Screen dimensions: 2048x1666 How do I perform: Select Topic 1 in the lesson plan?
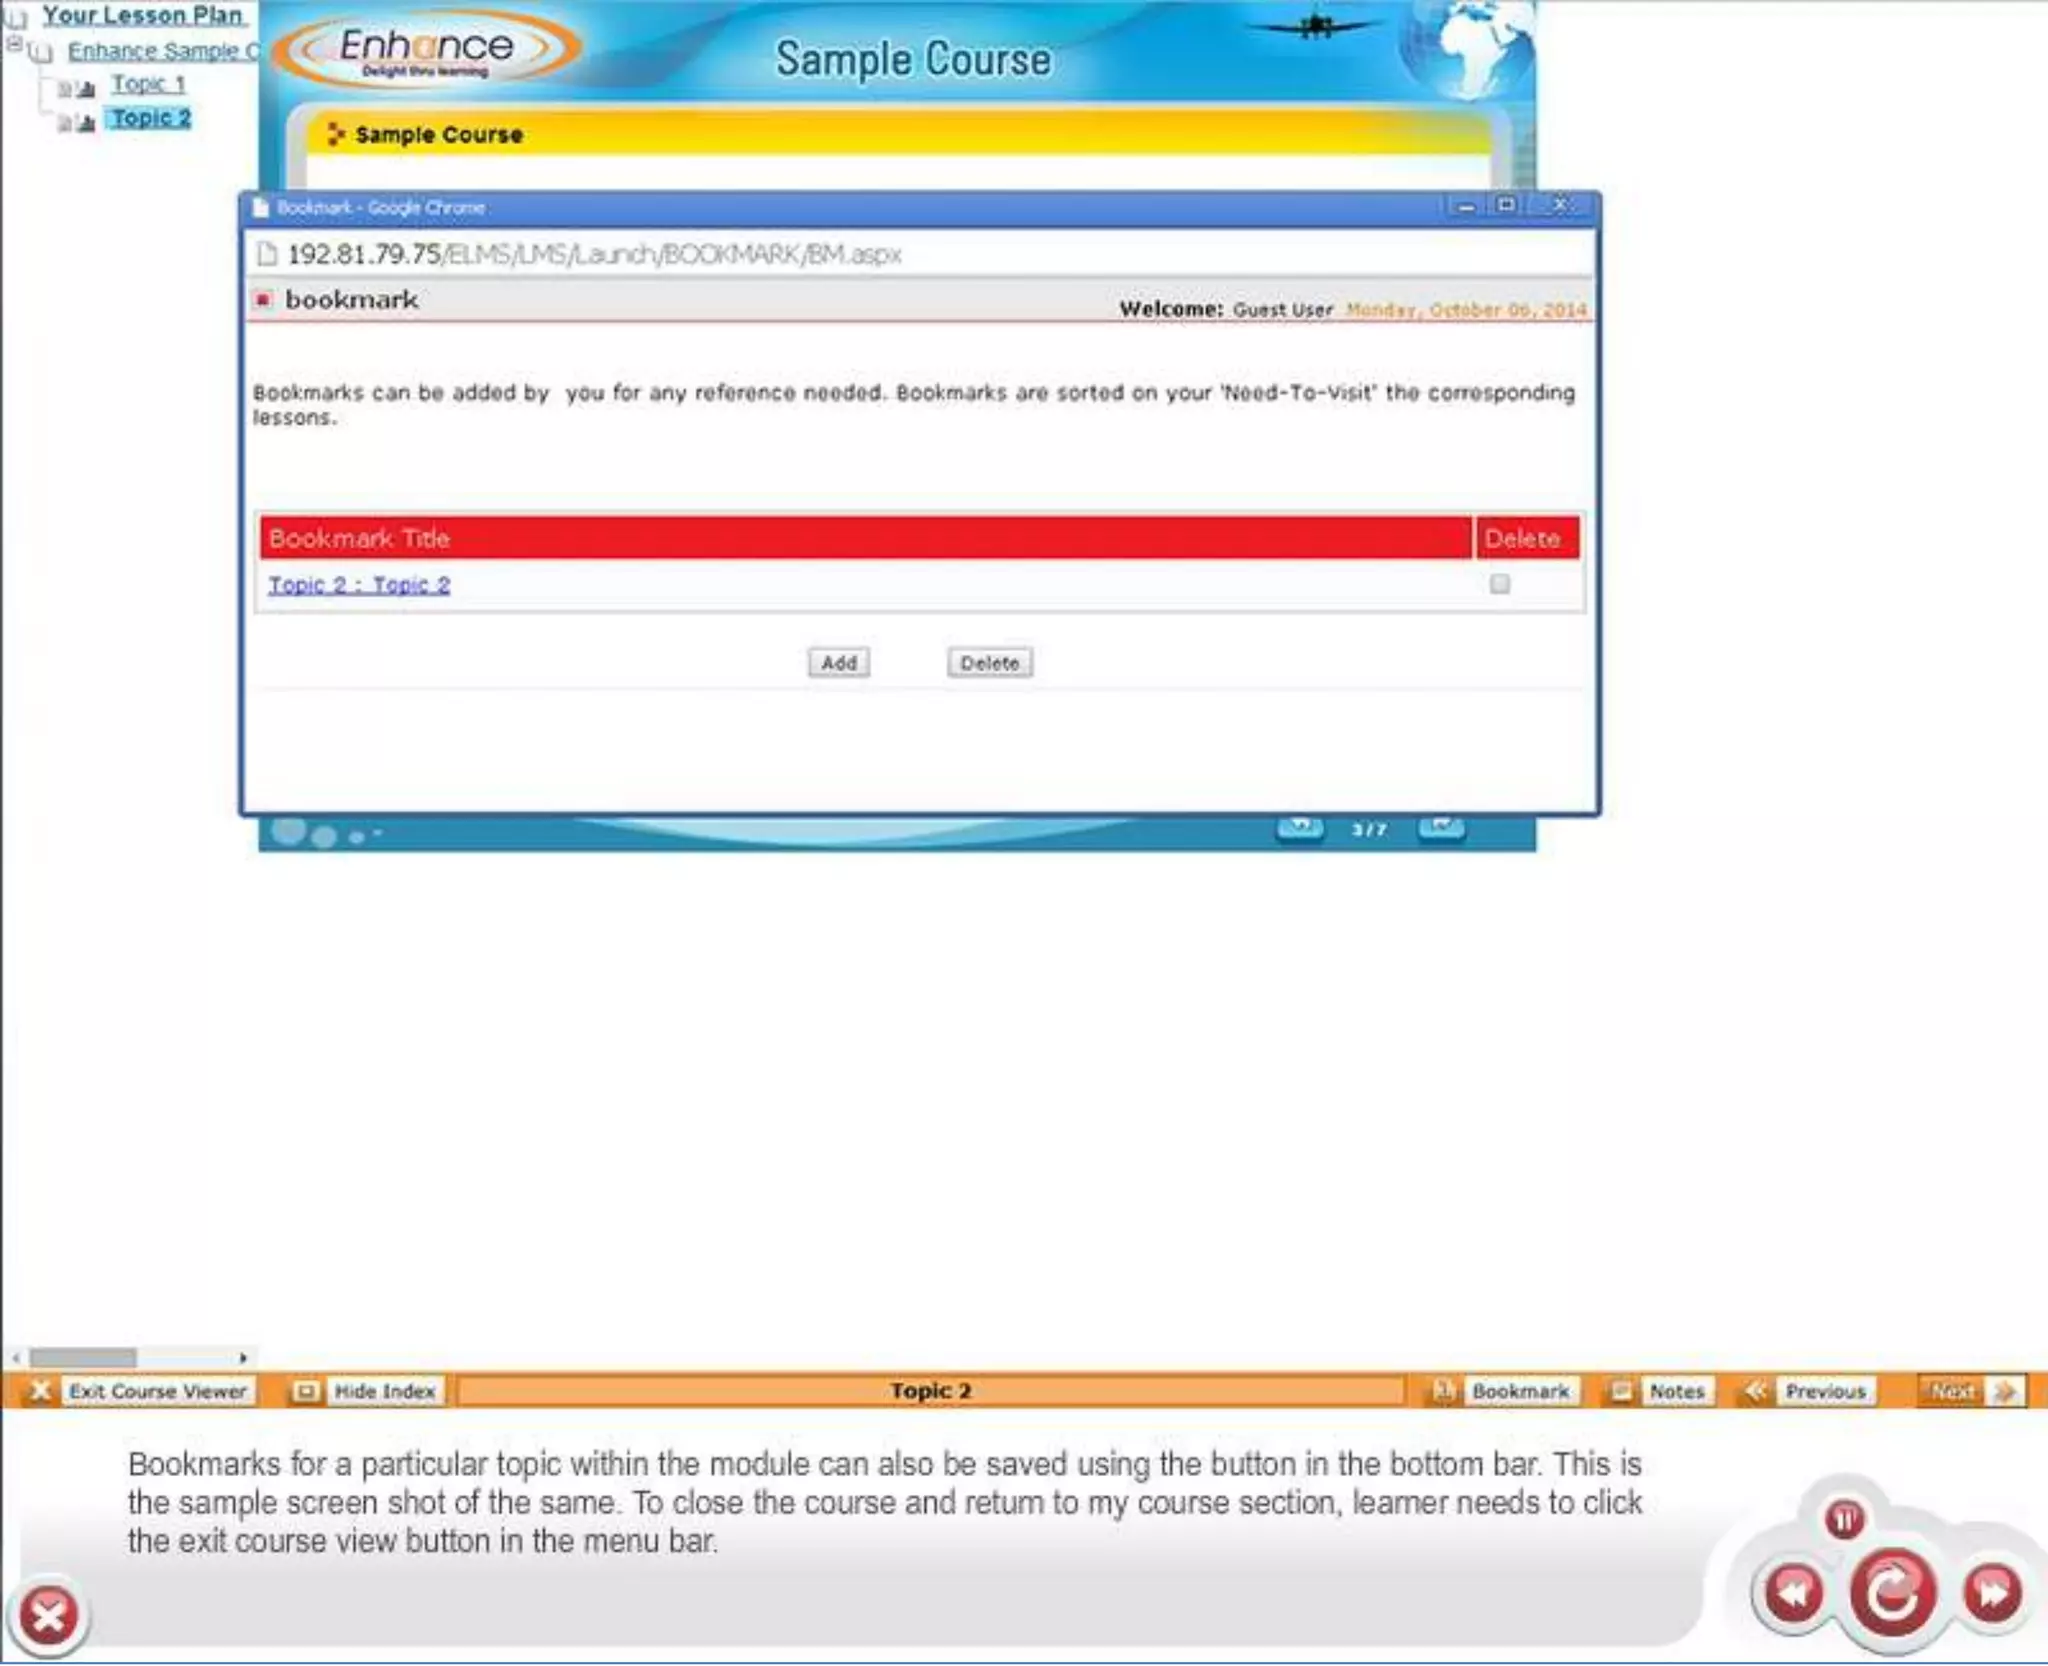tap(148, 84)
